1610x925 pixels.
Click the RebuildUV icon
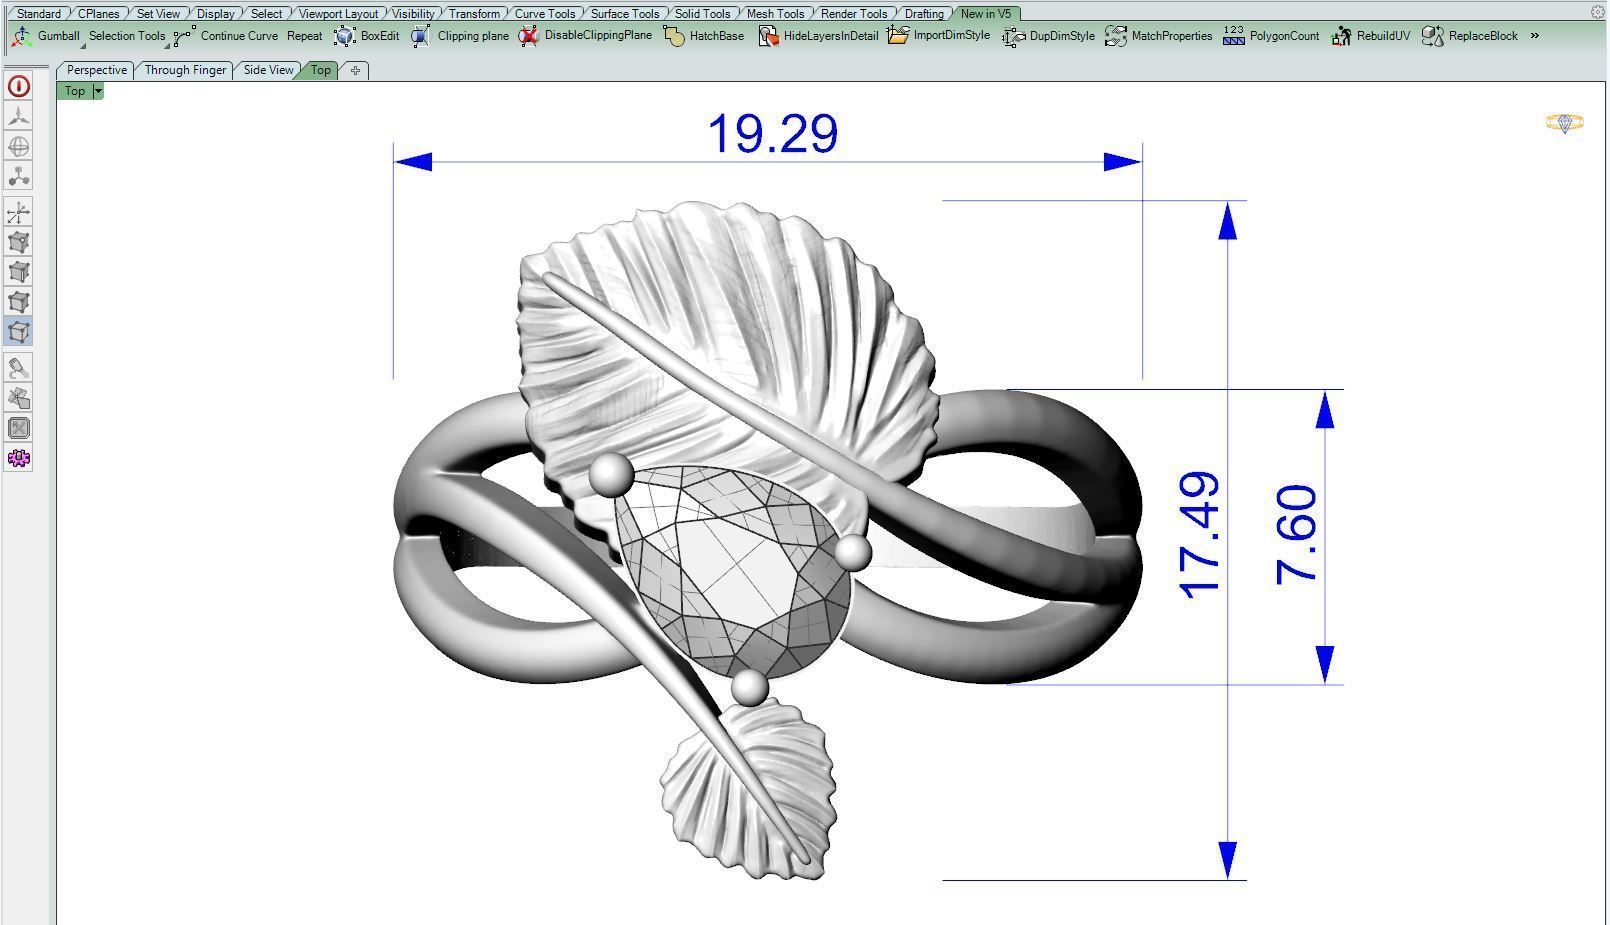(1341, 36)
